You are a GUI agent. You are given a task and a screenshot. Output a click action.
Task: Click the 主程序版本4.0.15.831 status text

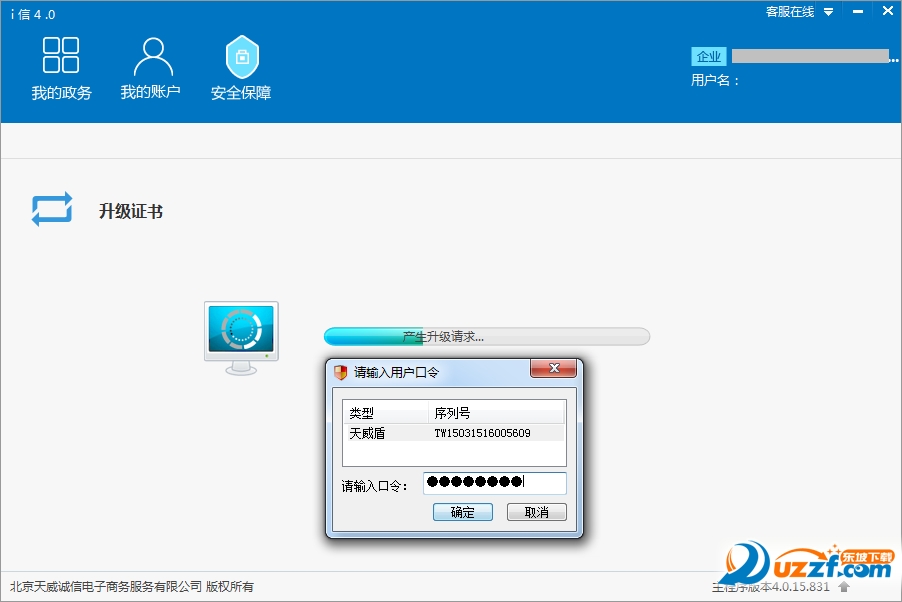click(771, 586)
